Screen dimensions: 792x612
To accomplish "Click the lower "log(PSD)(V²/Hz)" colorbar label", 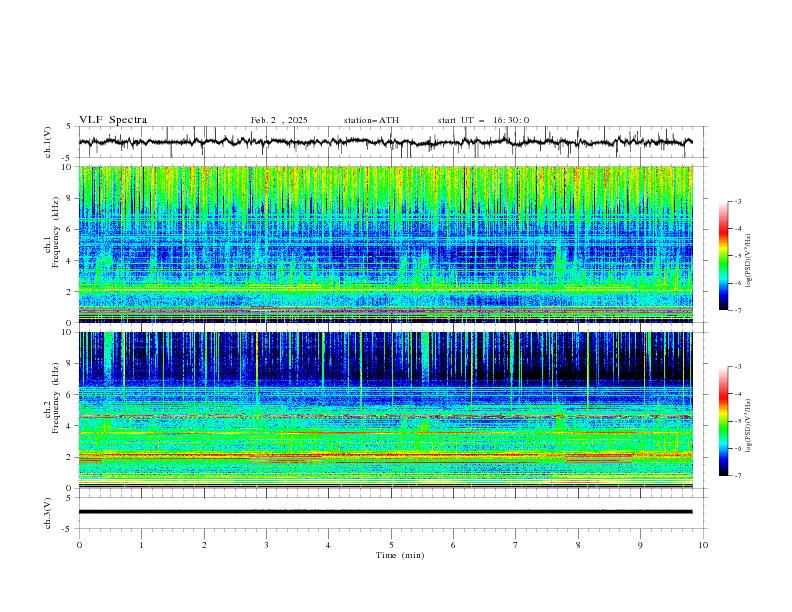I will pos(748,425).
